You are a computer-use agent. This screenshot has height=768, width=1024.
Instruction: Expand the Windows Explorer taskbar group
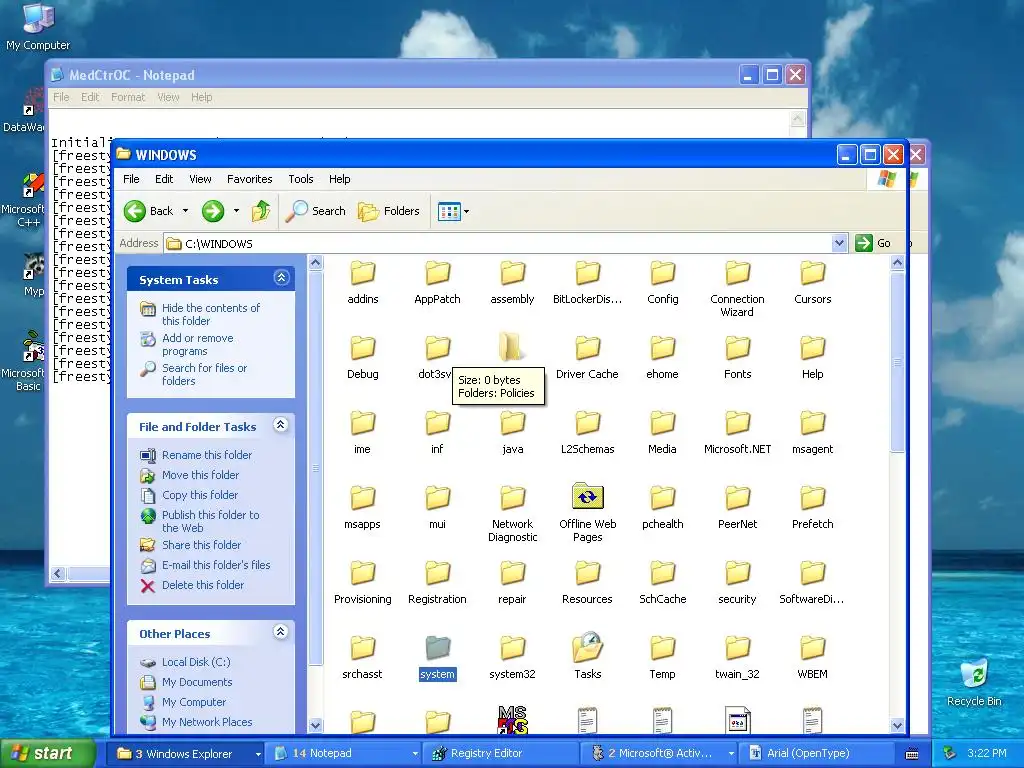click(258, 754)
